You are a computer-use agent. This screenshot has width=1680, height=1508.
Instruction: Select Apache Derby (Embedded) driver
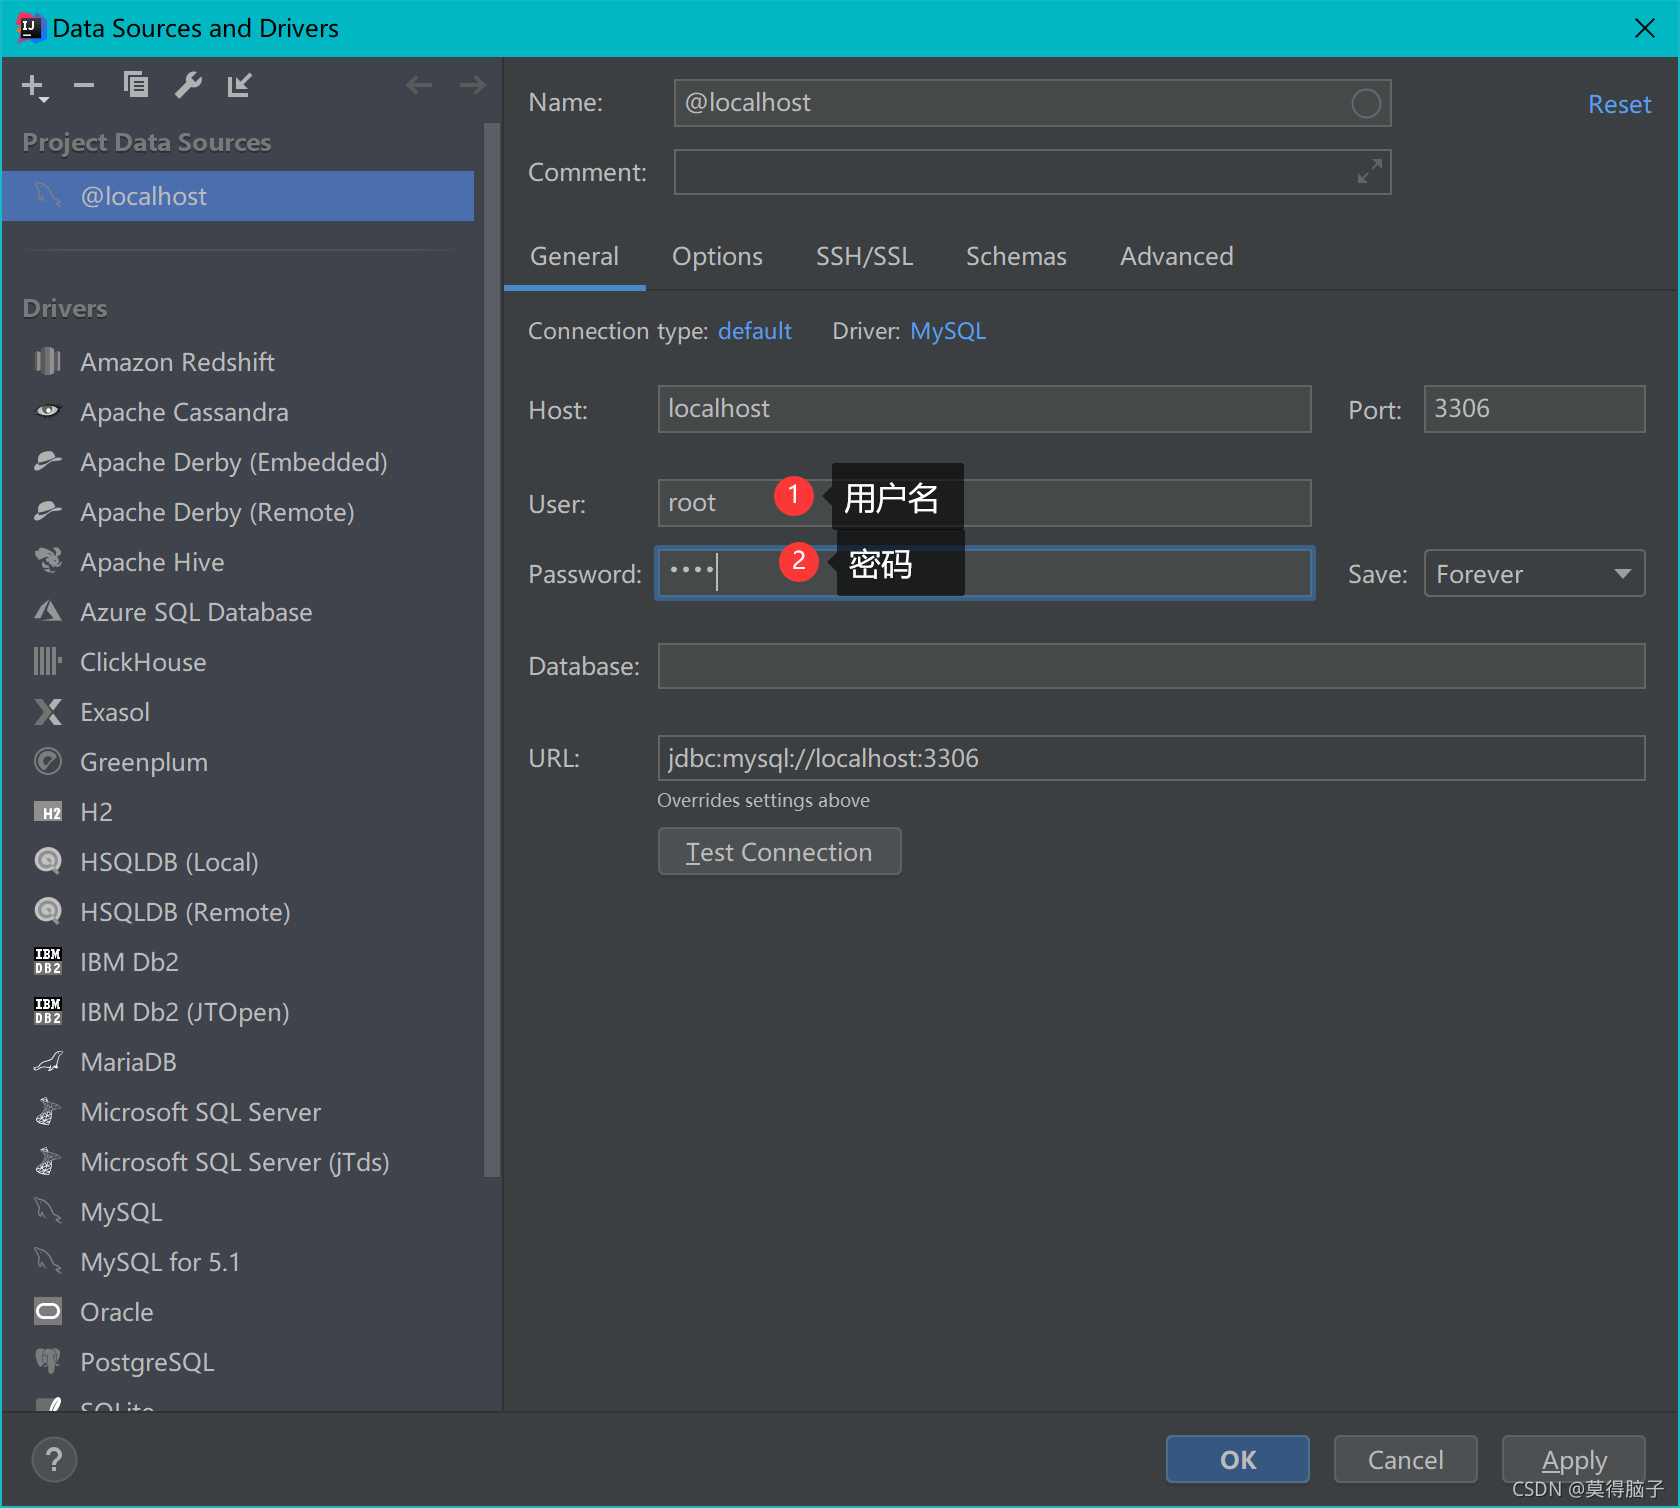coord(238,462)
